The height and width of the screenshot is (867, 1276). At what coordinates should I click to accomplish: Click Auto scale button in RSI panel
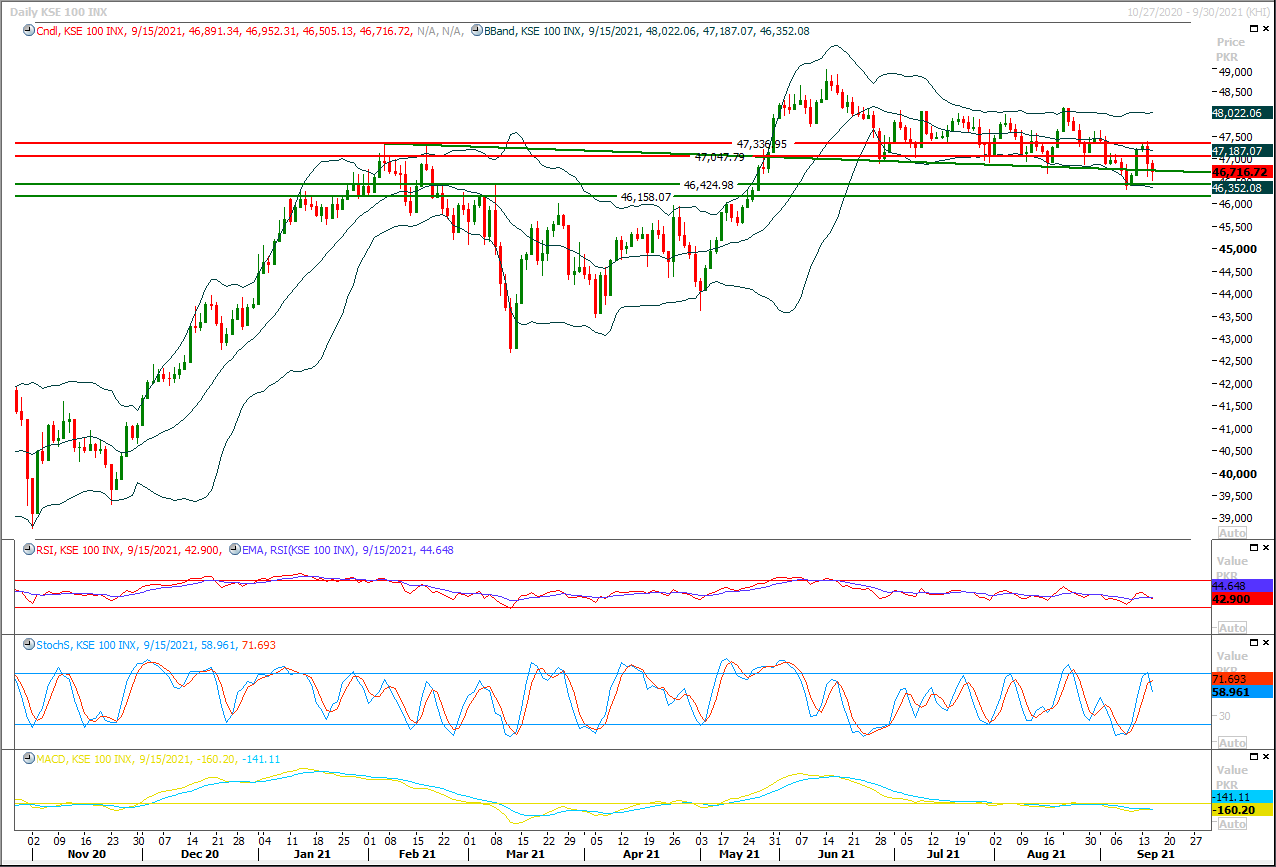[1233, 628]
